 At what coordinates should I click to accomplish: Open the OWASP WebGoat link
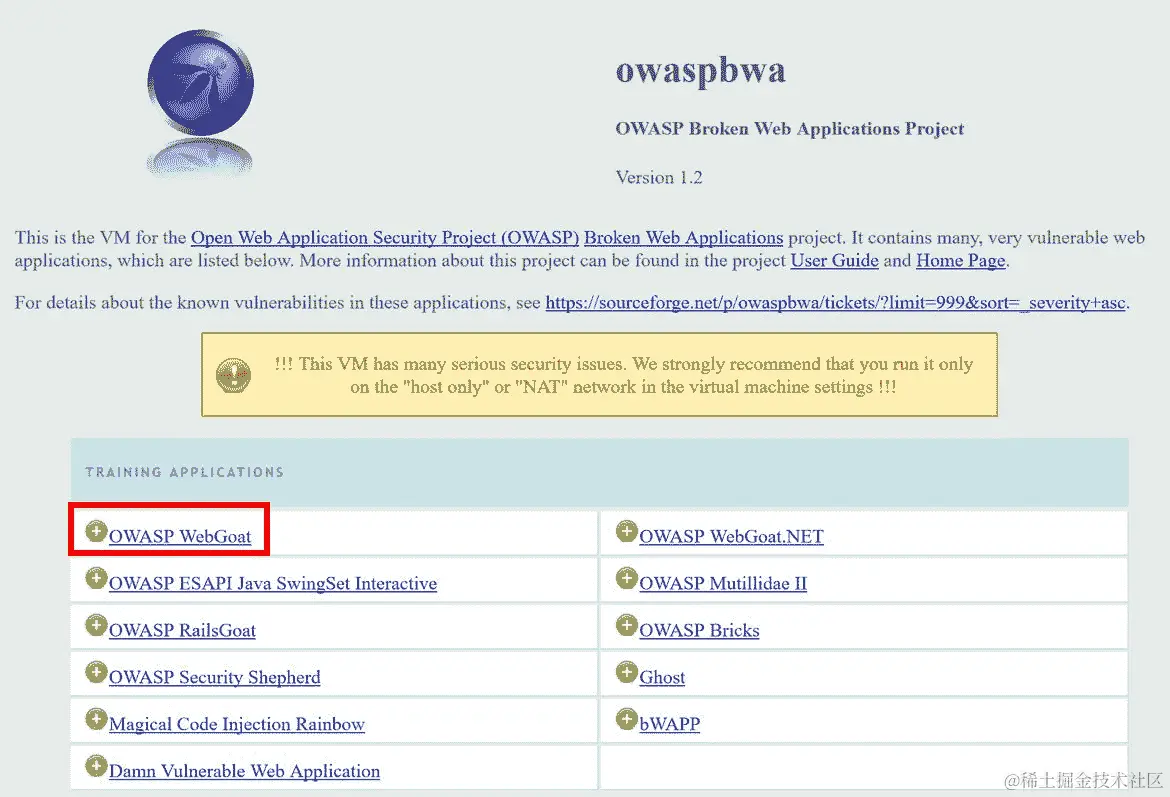[x=180, y=537]
